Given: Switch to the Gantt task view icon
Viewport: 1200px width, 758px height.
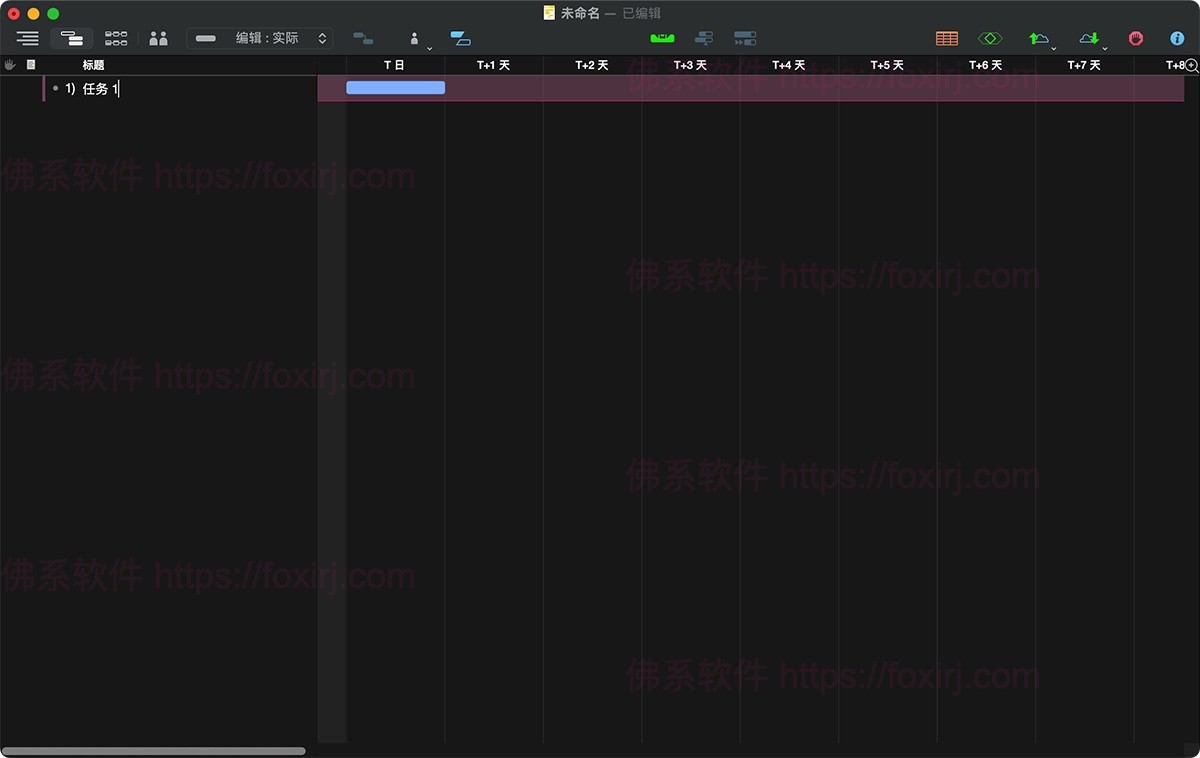Looking at the screenshot, I should pyautogui.click(x=72, y=38).
